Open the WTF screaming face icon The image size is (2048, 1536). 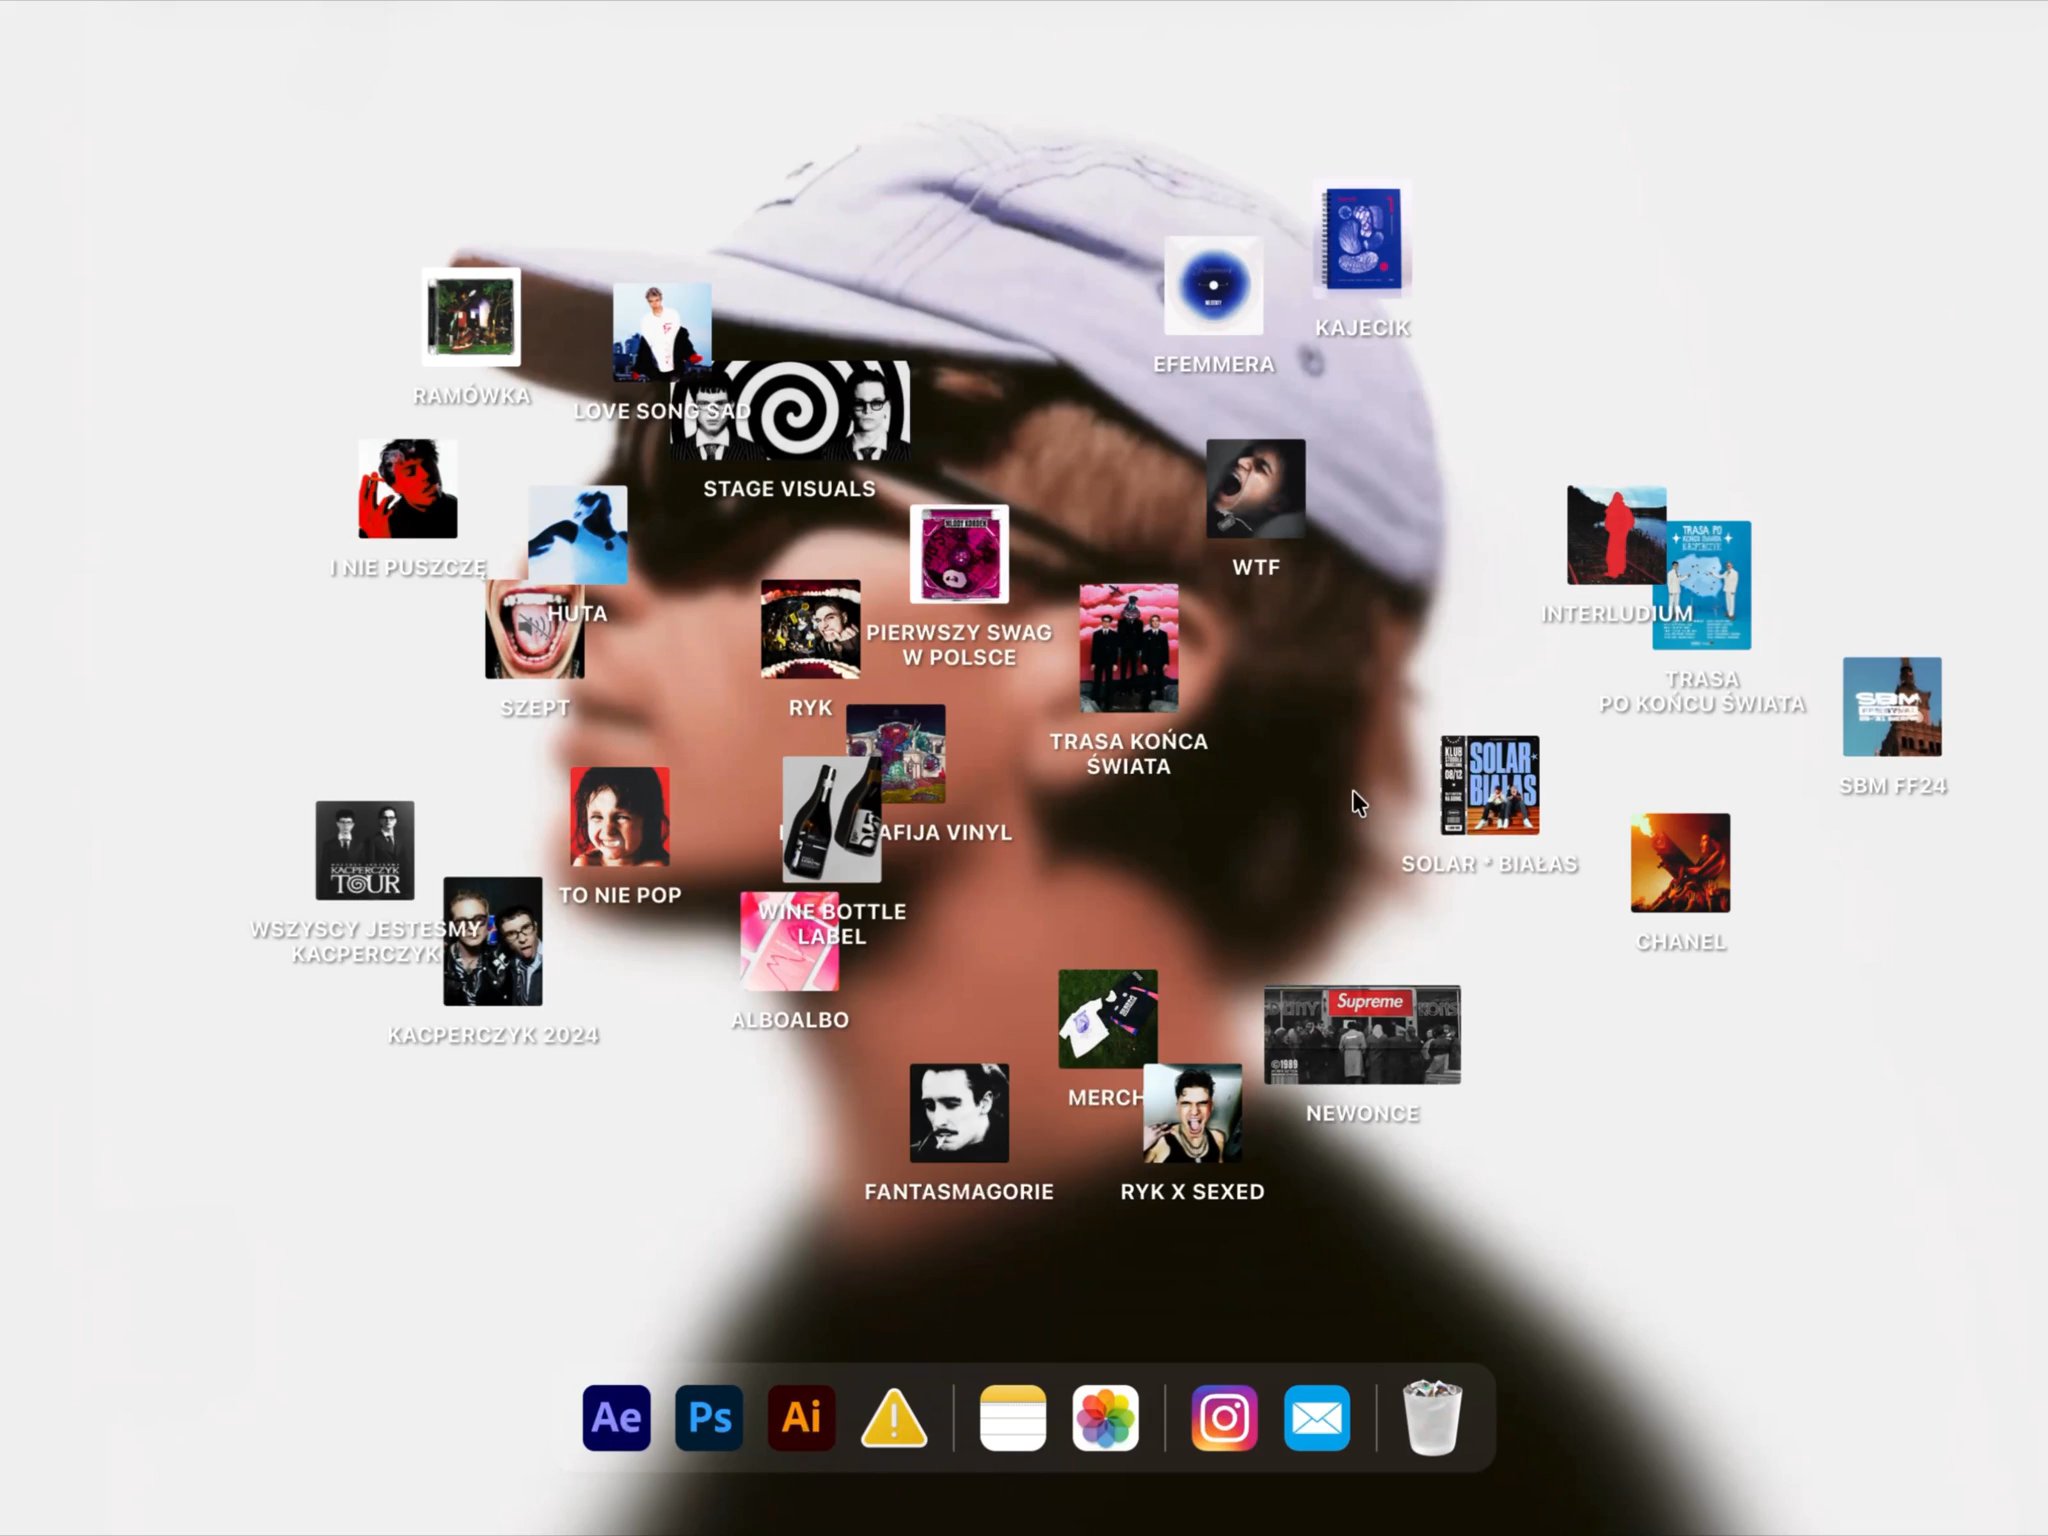(1255, 489)
